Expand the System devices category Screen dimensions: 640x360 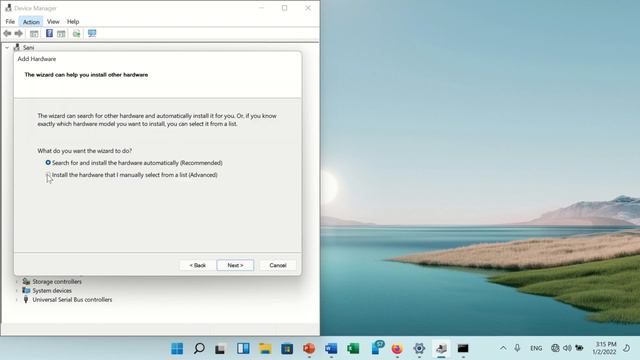pos(17,291)
